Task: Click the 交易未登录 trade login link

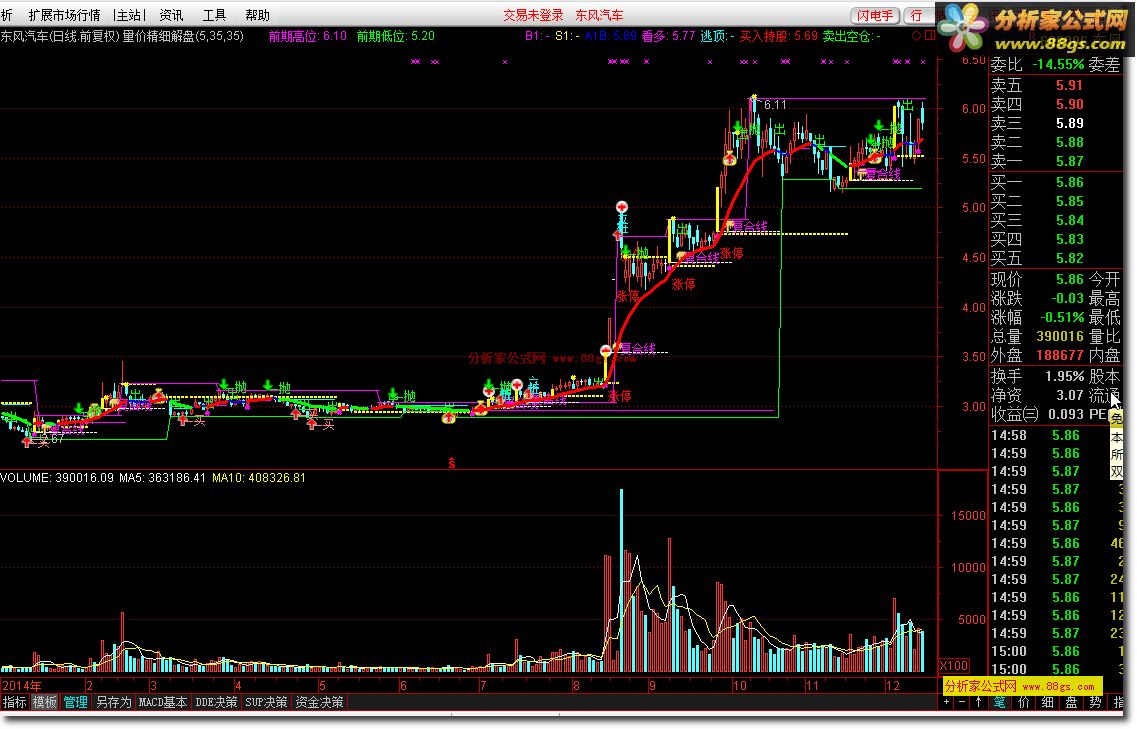Action: click(x=533, y=15)
